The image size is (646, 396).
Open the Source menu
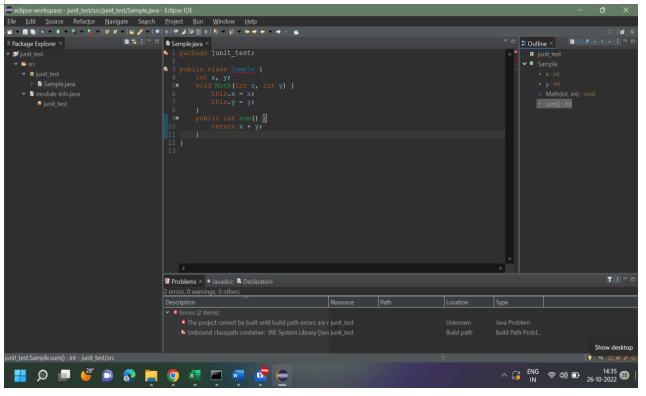point(54,21)
